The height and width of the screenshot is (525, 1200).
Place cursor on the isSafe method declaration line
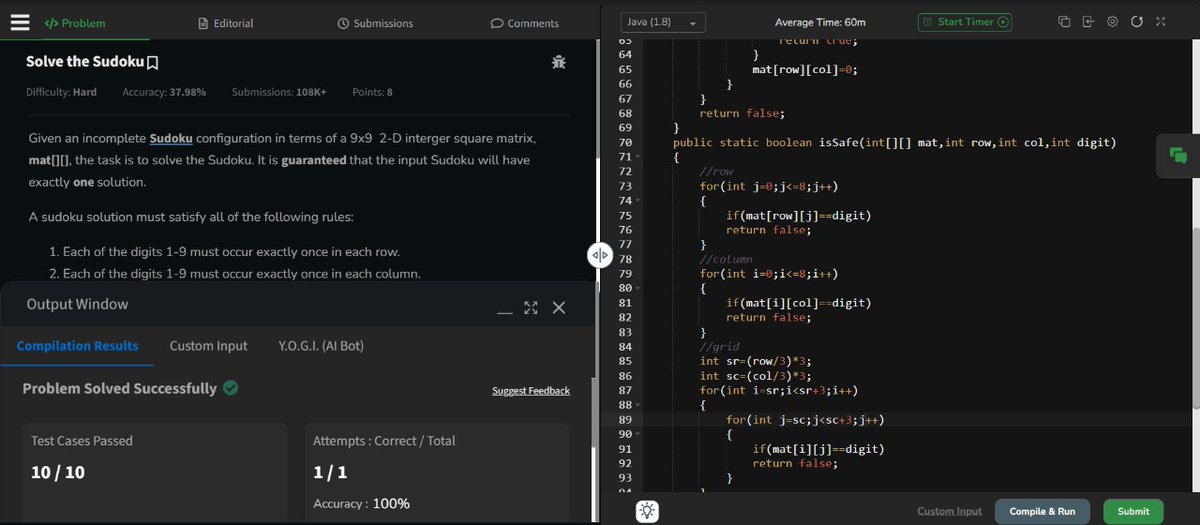[x=894, y=143]
